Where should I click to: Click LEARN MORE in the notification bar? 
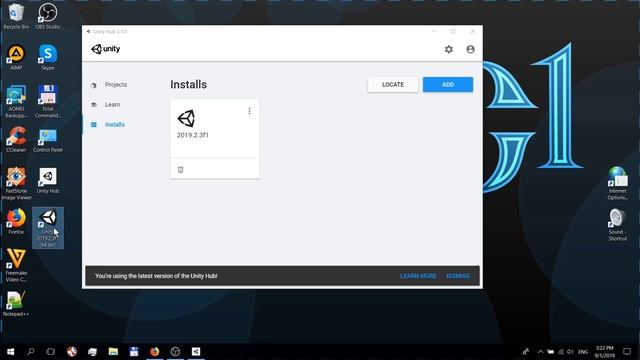point(418,276)
